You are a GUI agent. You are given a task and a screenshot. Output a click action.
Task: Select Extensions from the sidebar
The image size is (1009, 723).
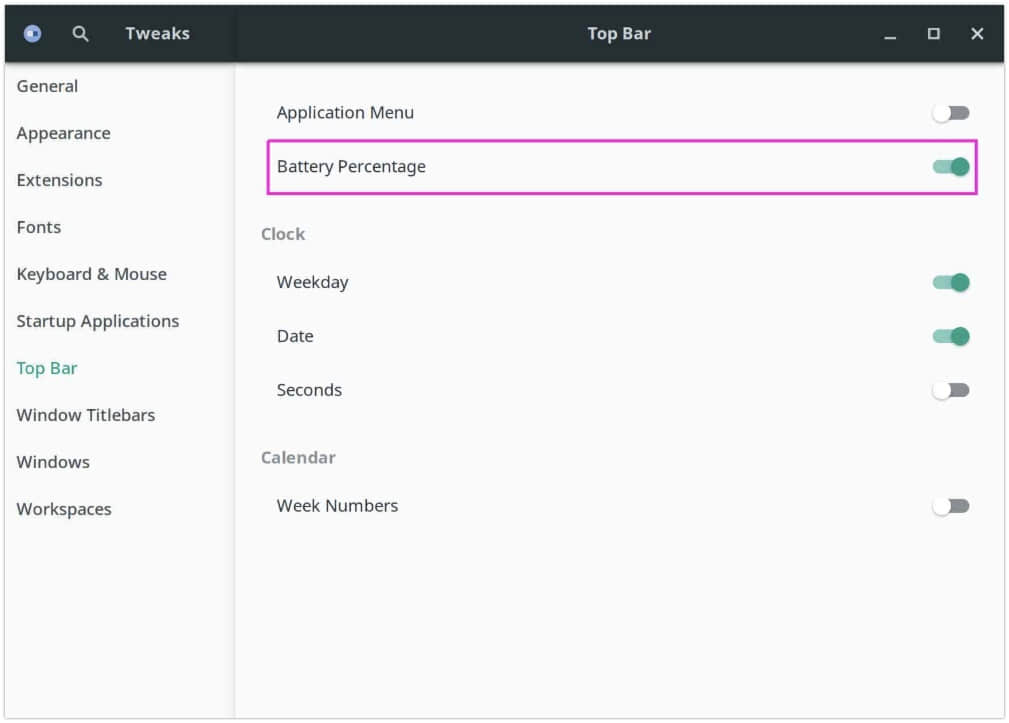tap(59, 181)
